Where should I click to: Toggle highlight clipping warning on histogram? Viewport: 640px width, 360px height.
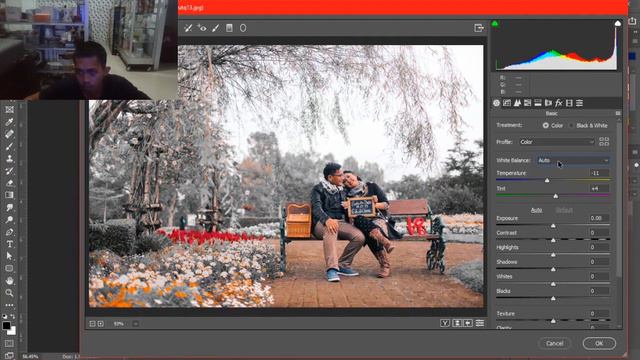[618, 24]
